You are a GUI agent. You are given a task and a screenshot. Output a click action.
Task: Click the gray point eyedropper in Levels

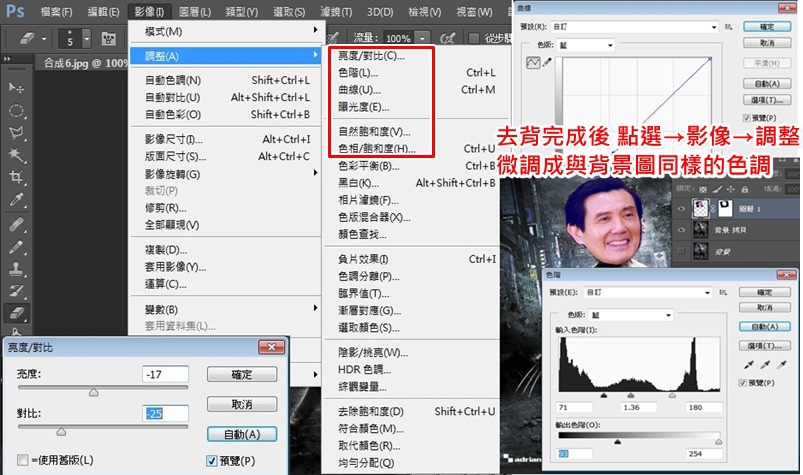point(765,365)
